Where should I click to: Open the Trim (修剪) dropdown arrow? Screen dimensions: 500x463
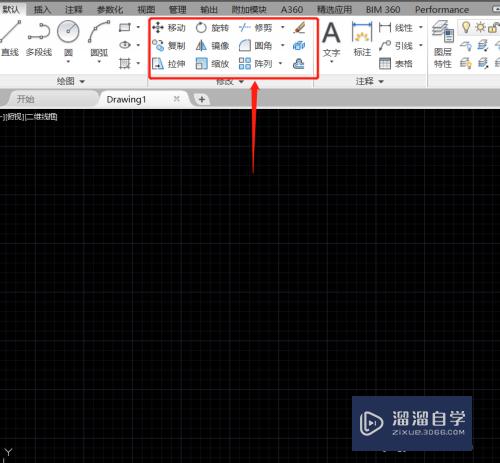pos(283,27)
